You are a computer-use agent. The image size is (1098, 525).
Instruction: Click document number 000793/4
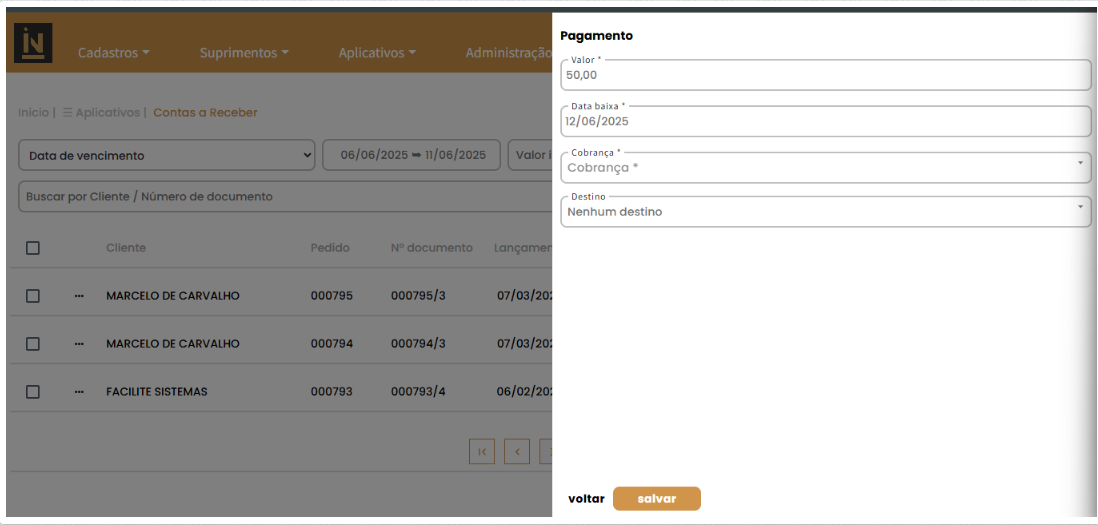click(x=418, y=392)
